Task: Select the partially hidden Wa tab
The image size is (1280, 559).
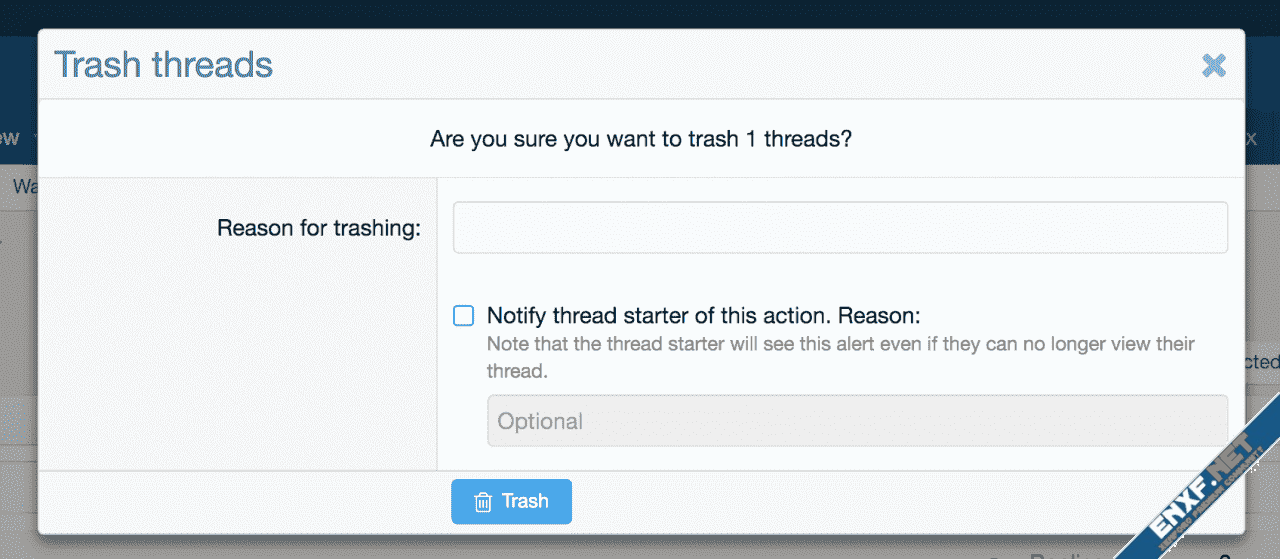Action: 24,187
